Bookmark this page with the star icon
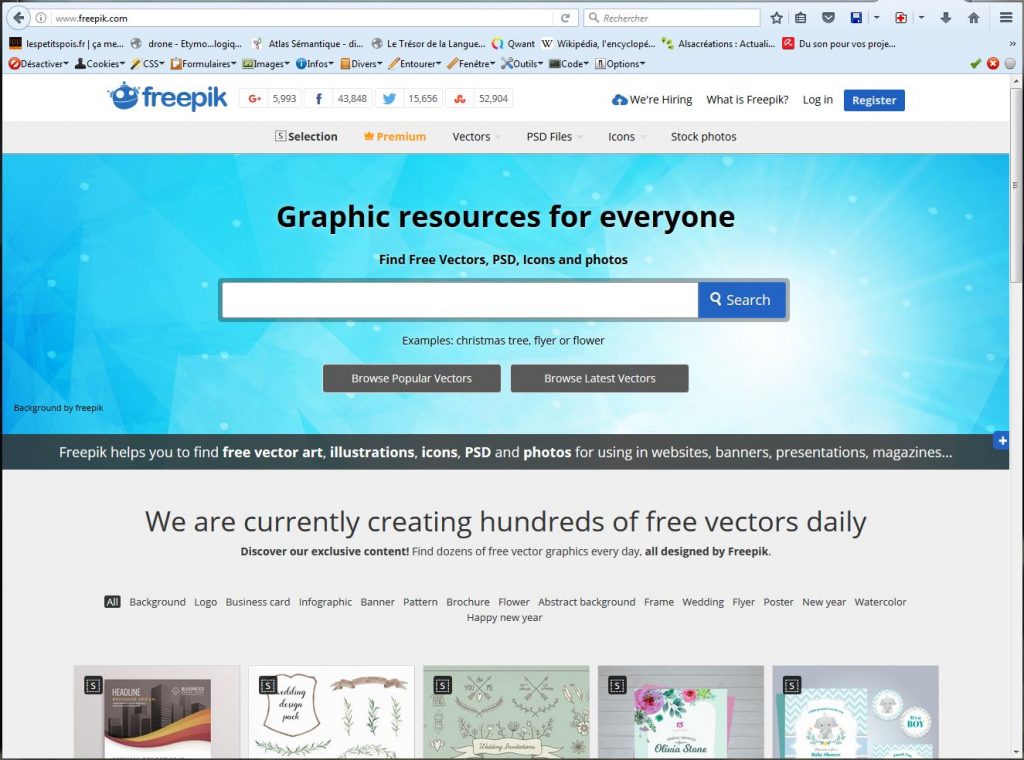 tap(776, 18)
